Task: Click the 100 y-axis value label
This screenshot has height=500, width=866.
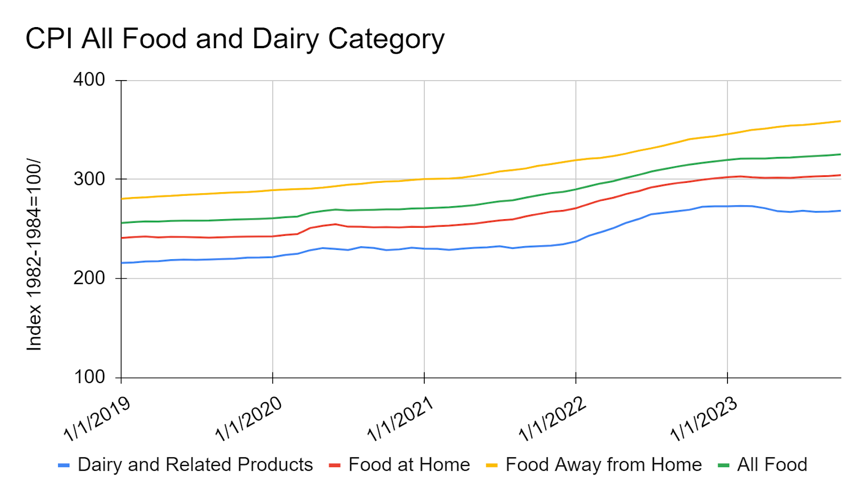Action: pyautogui.click(x=89, y=377)
